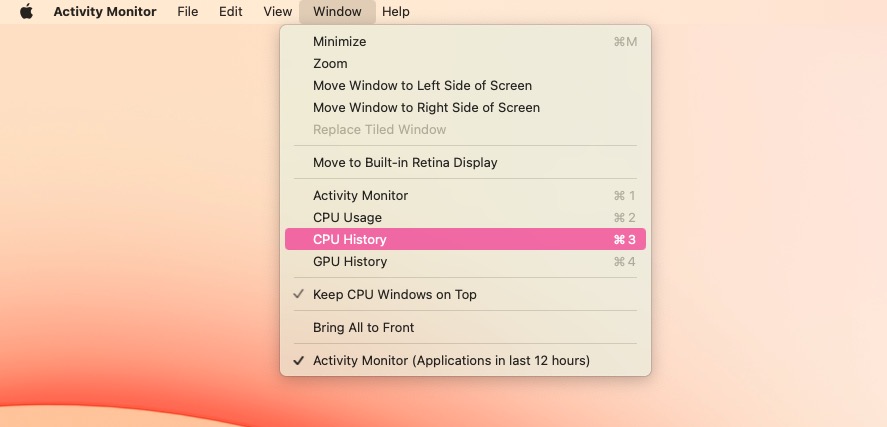Close the open Window menu
887x427 pixels.
click(x=337, y=12)
